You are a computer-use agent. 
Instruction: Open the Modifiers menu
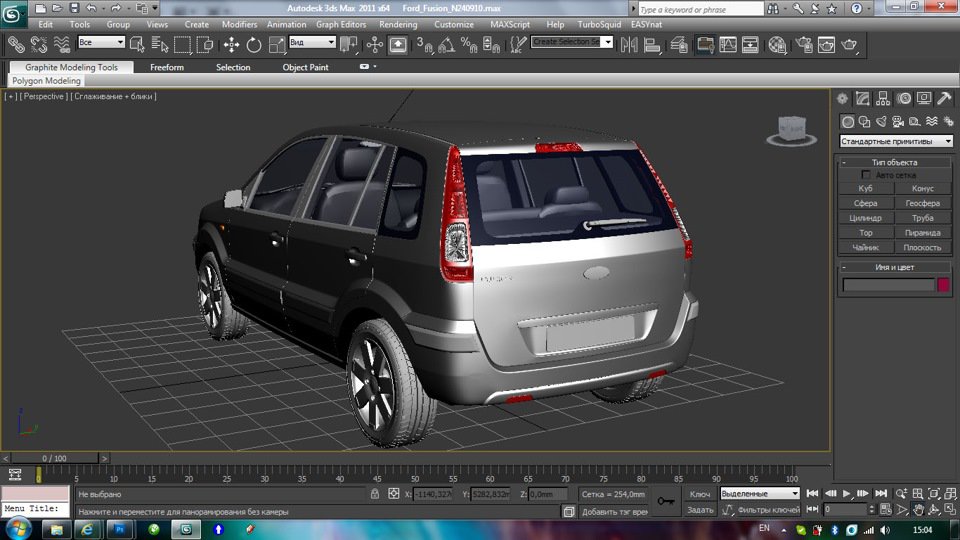coord(239,24)
